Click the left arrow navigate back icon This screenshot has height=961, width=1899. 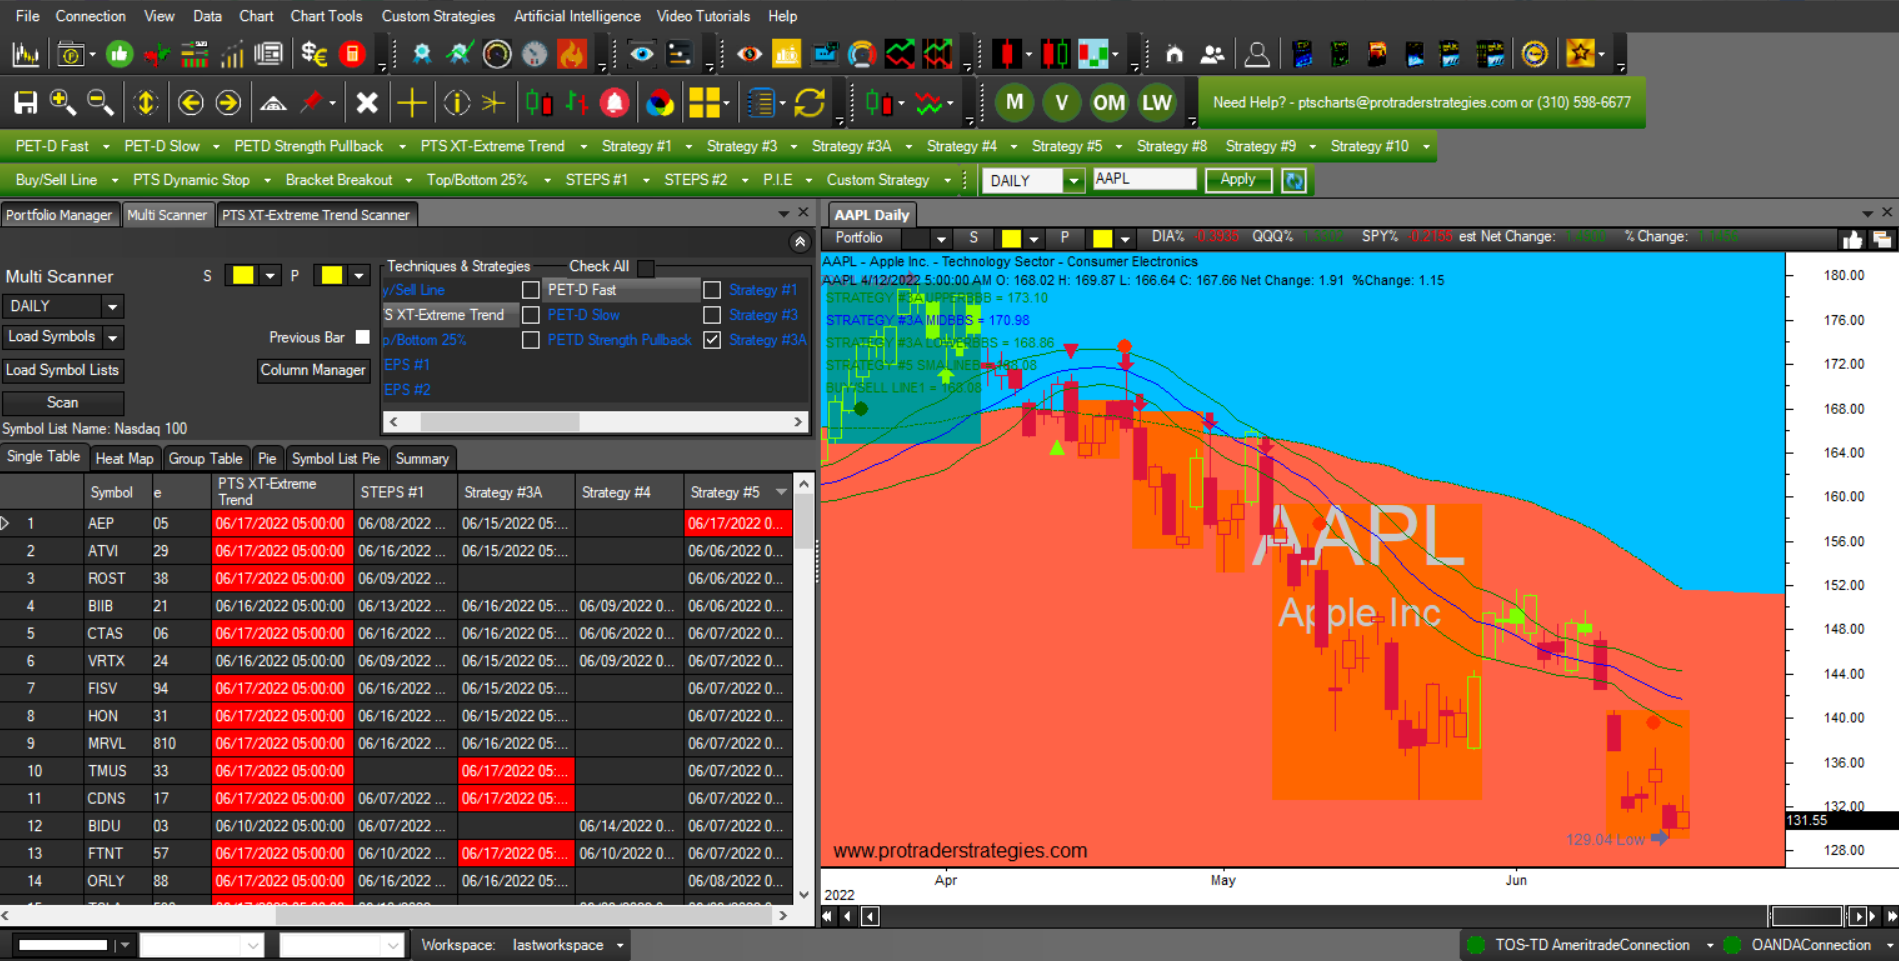191,103
